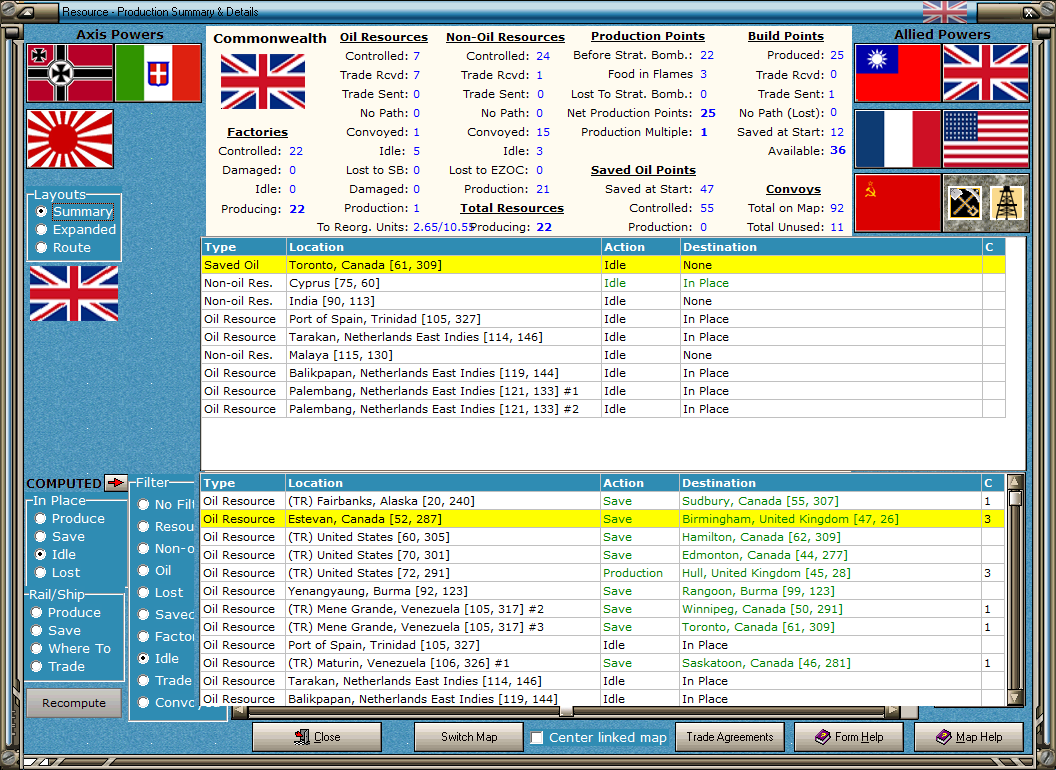Open Trade Agreements
The width and height of the screenshot is (1056, 770).
tap(729, 737)
